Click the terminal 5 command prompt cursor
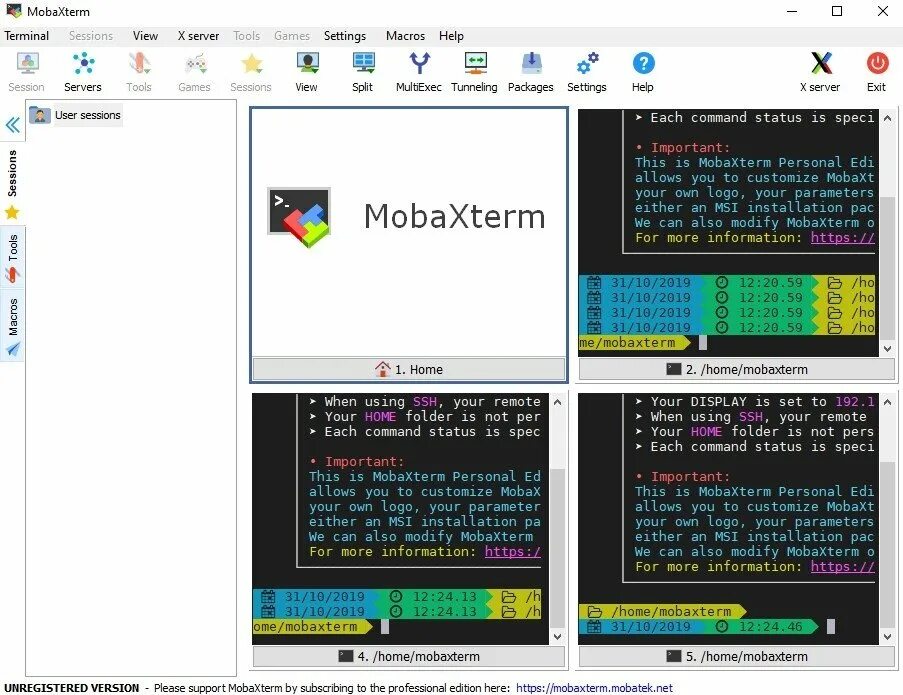This screenshot has width=903, height=695. 830,626
